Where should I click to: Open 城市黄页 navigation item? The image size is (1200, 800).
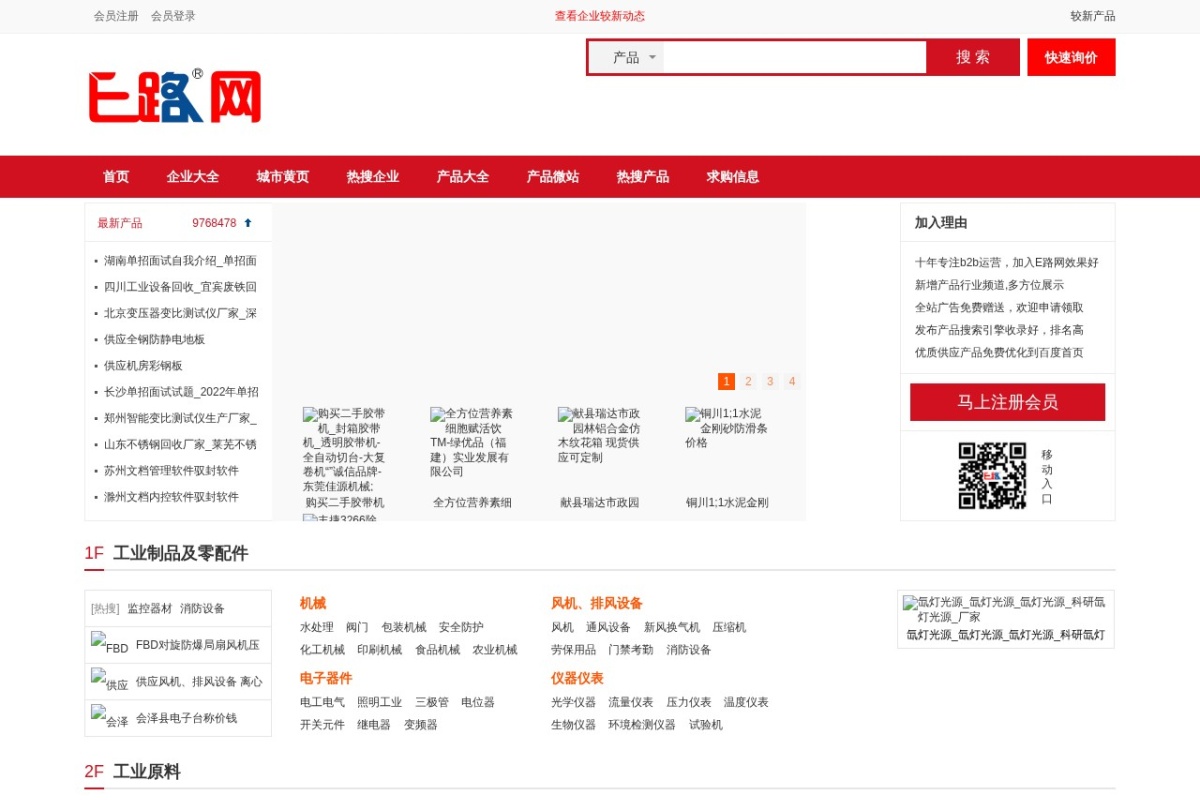[282, 177]
